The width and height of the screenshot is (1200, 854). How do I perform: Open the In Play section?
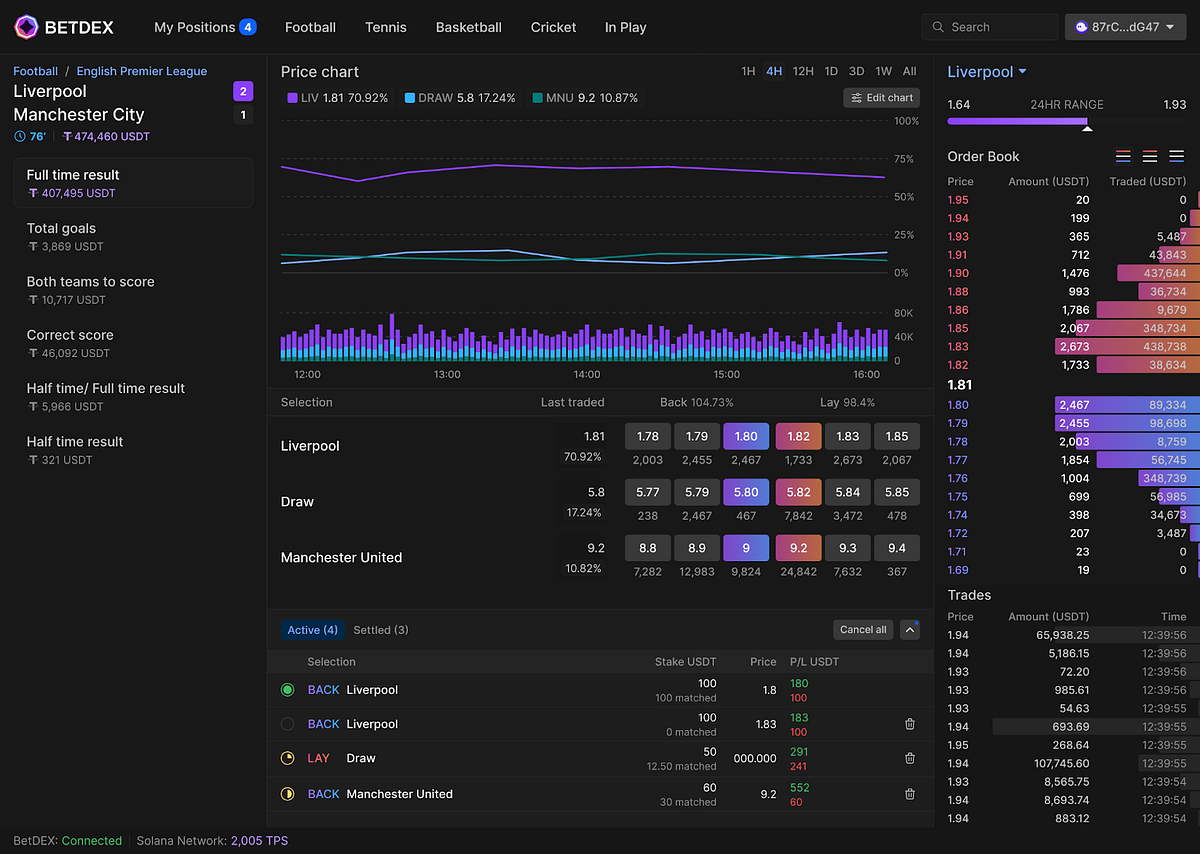coord(626,27)
